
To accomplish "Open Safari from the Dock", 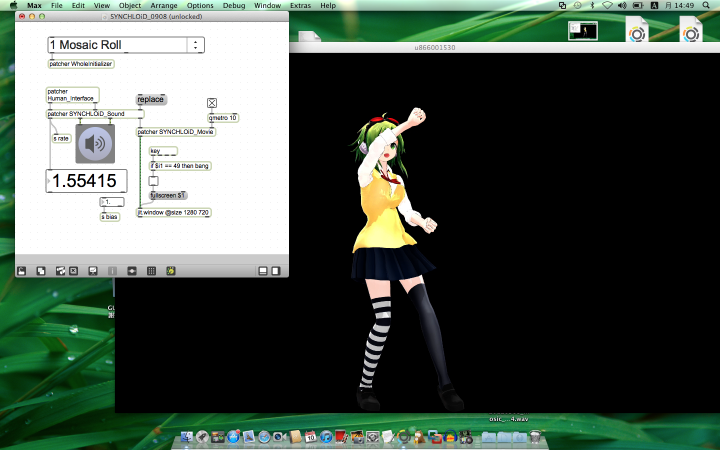I will click(264, 437).
